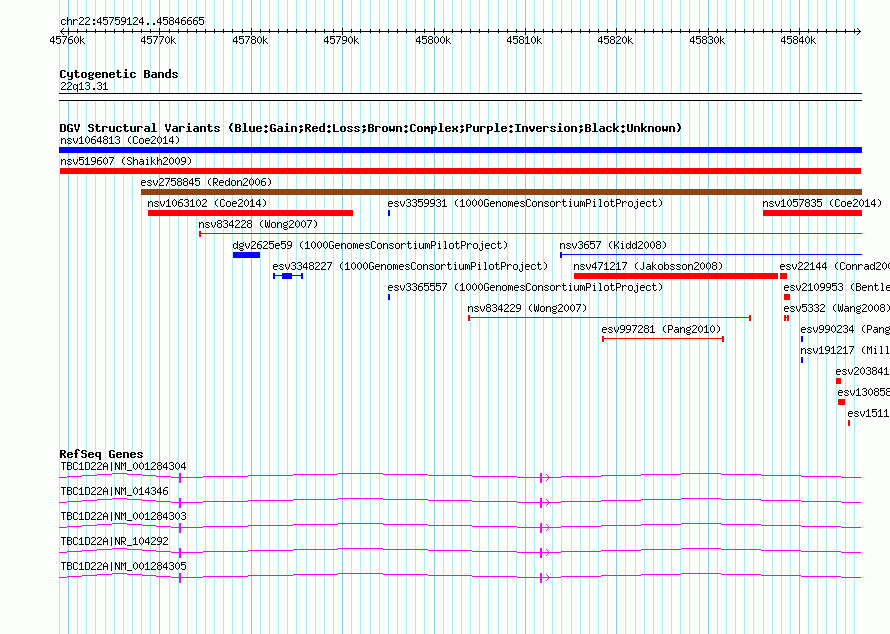The width and height of the screenshot is (890, 634).
Task: Open the dgv2625e59 variant label
Action: click(370, 245)
